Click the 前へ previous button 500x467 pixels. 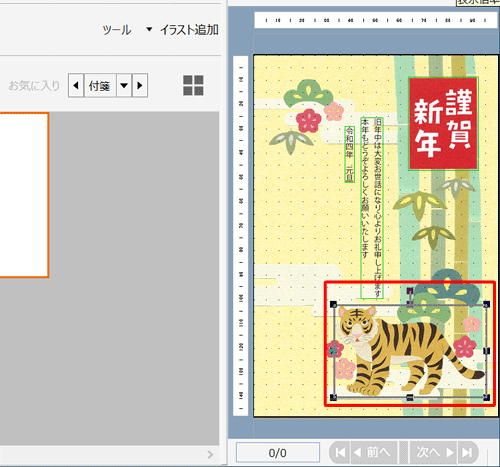pos(374,452)
